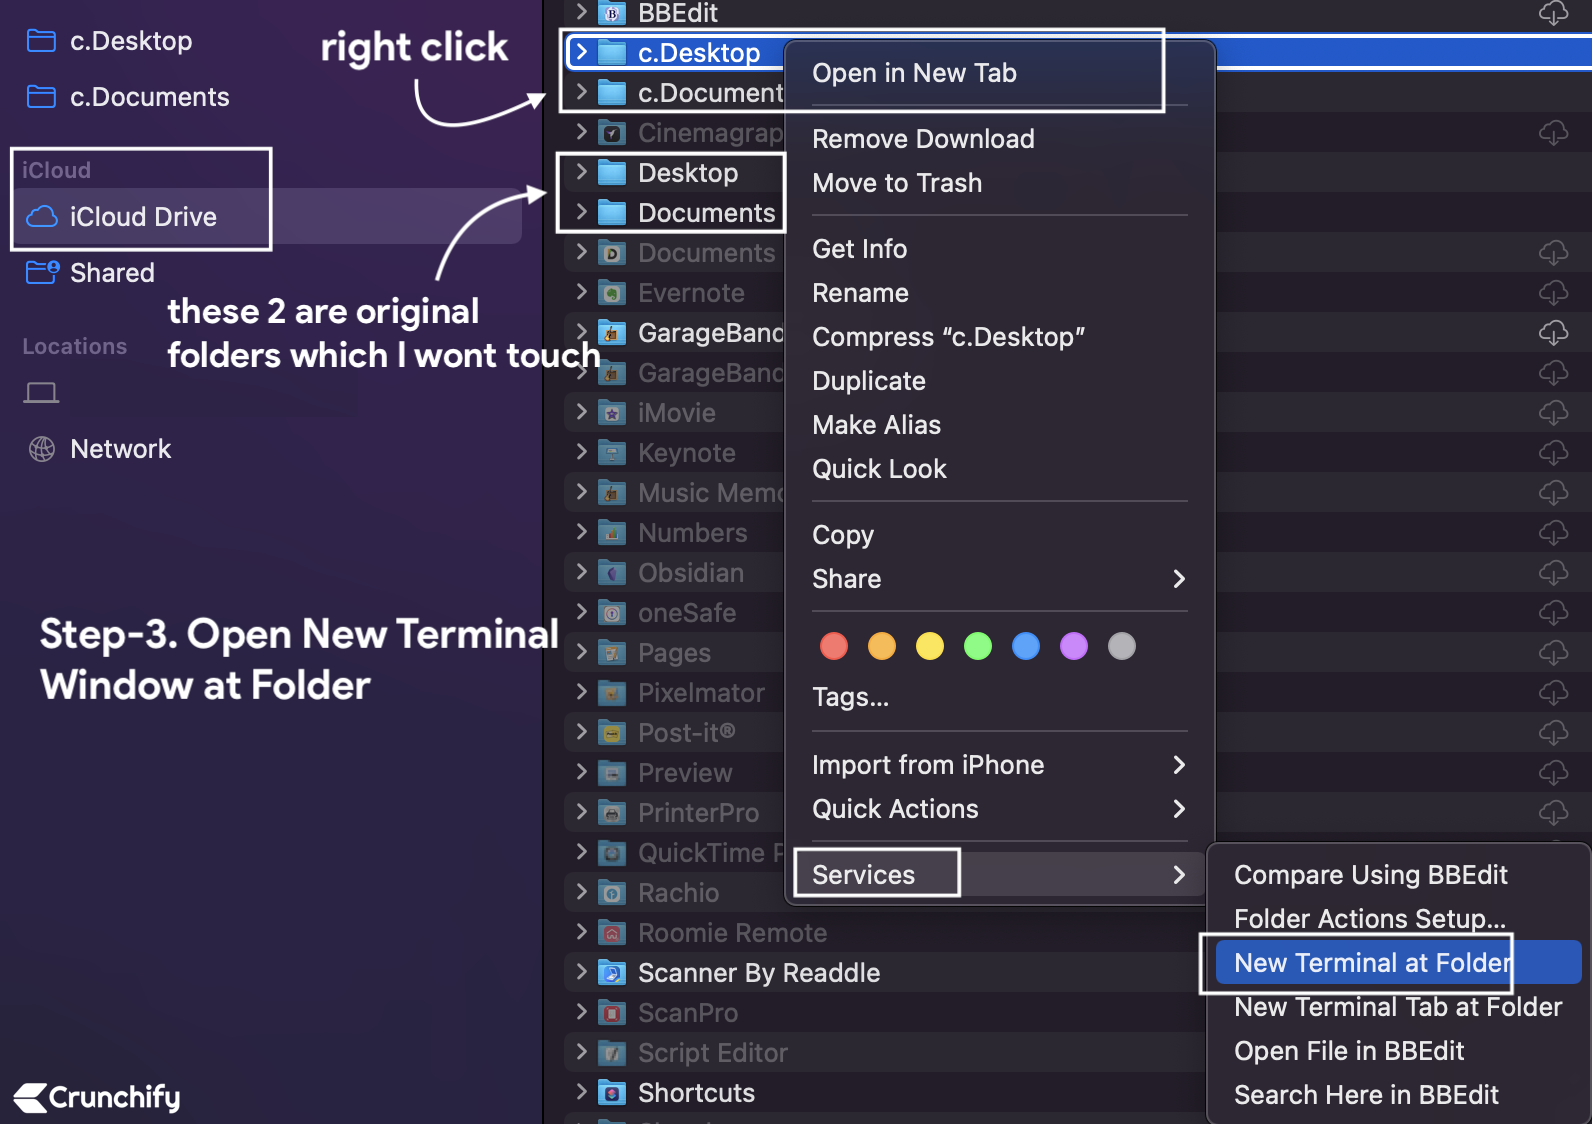
Task: Select the Shortcuts folder icon
Action: (x=611, y=1093)
